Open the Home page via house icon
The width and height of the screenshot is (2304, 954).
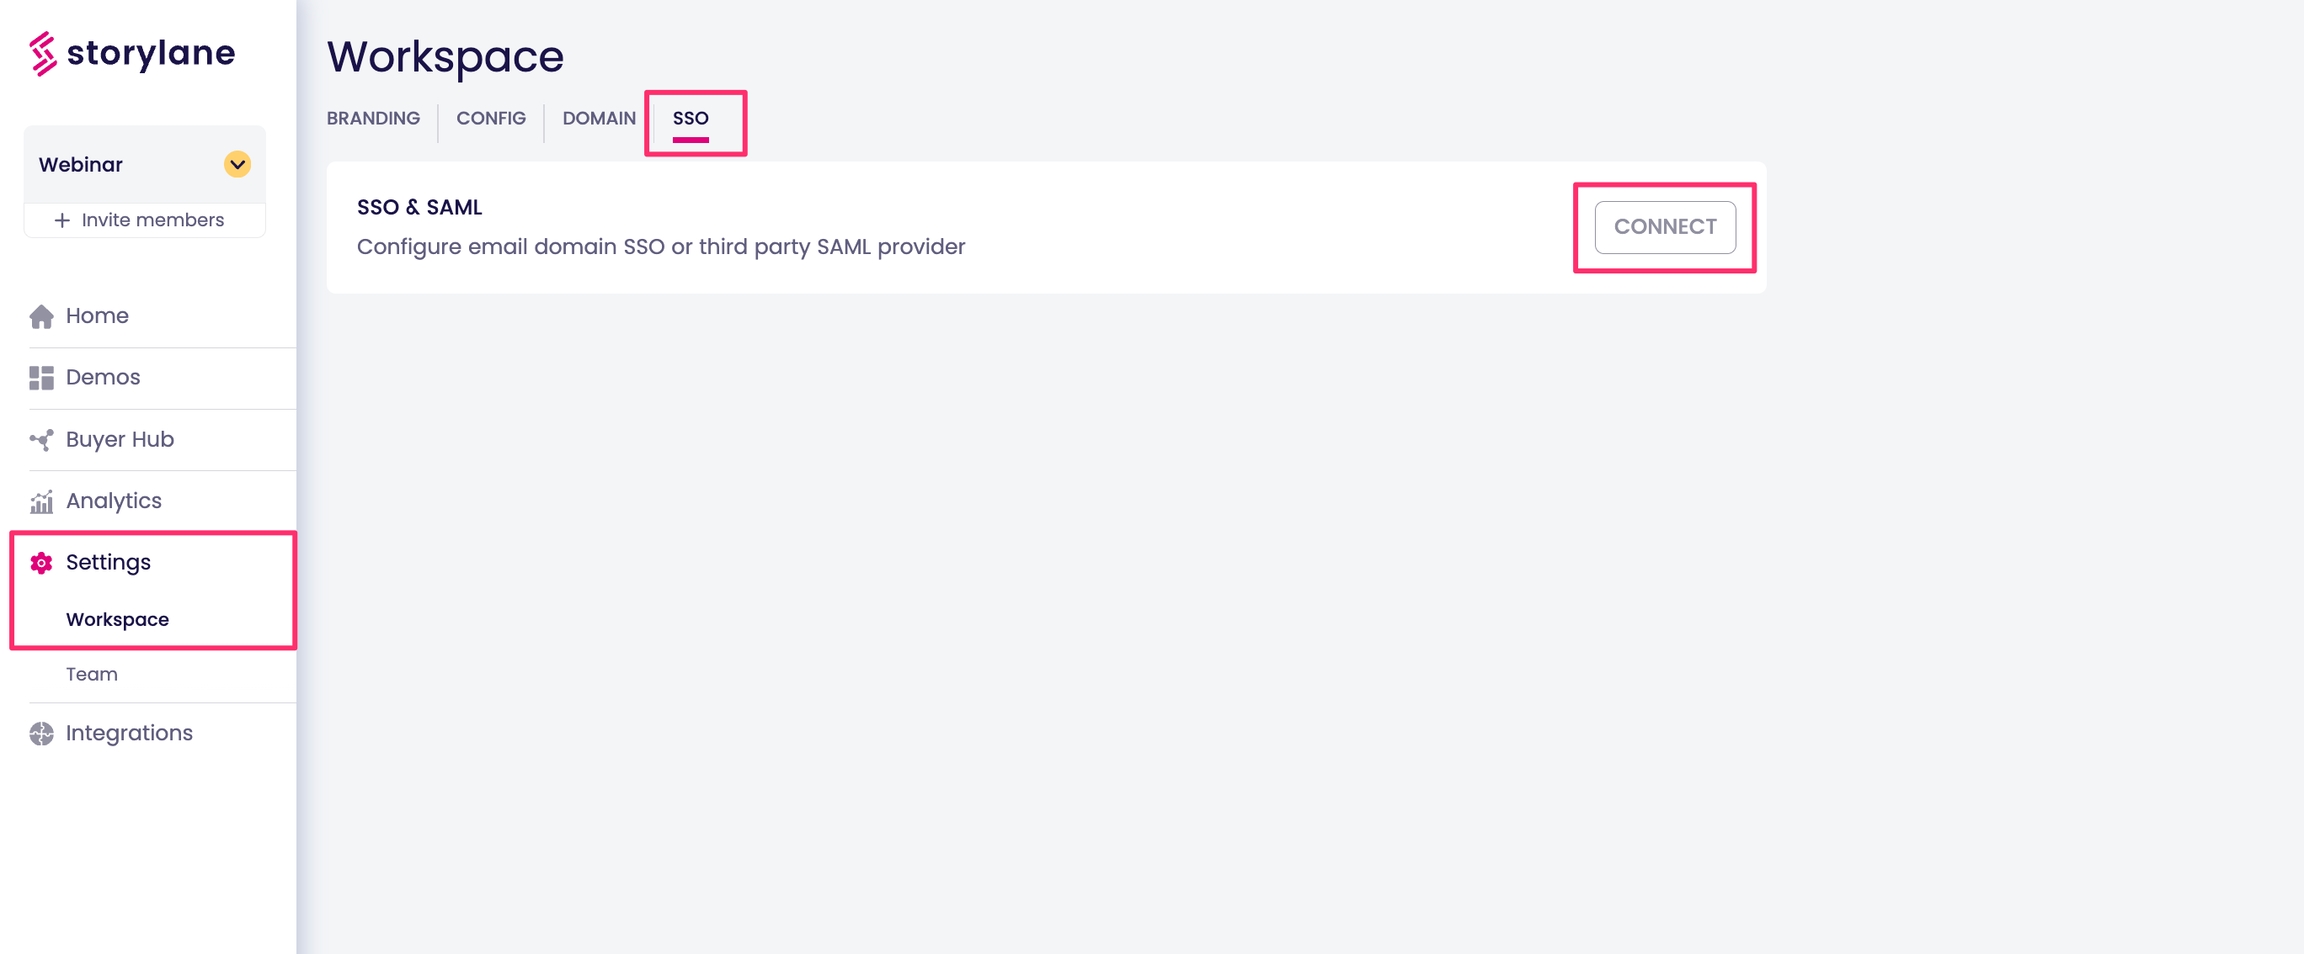(41, 317)
